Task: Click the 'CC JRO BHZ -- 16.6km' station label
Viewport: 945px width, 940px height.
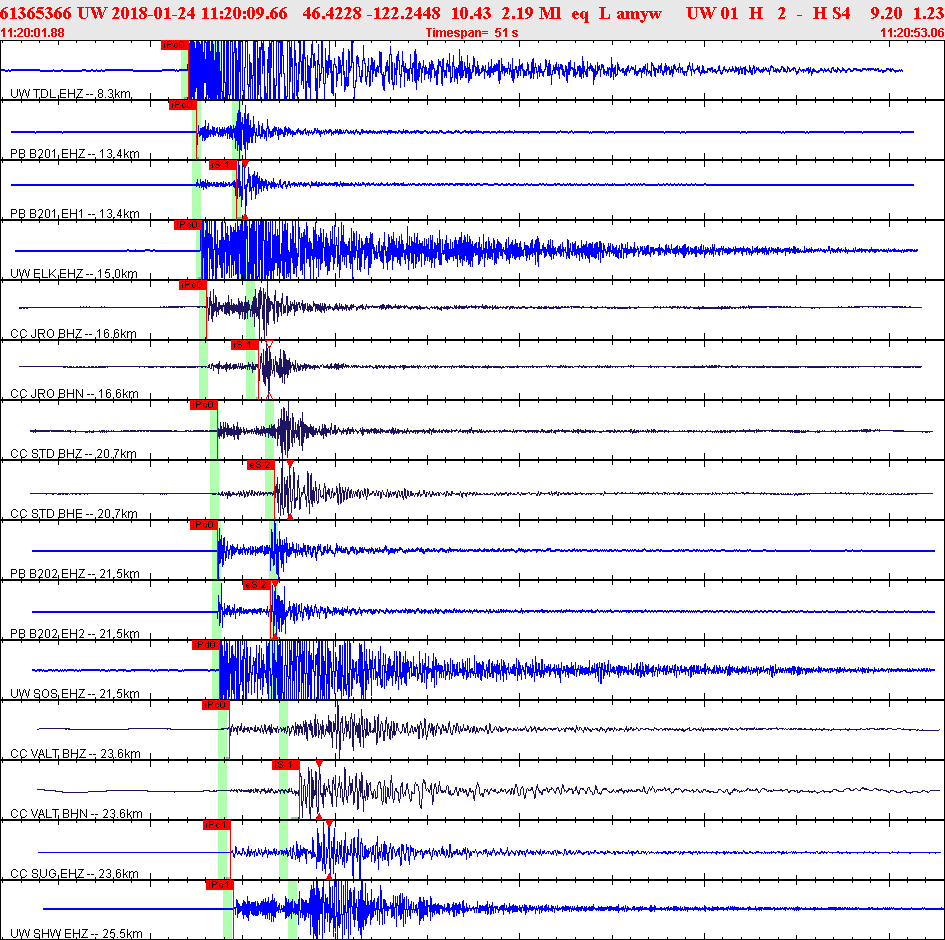Action: coord(74,333)
